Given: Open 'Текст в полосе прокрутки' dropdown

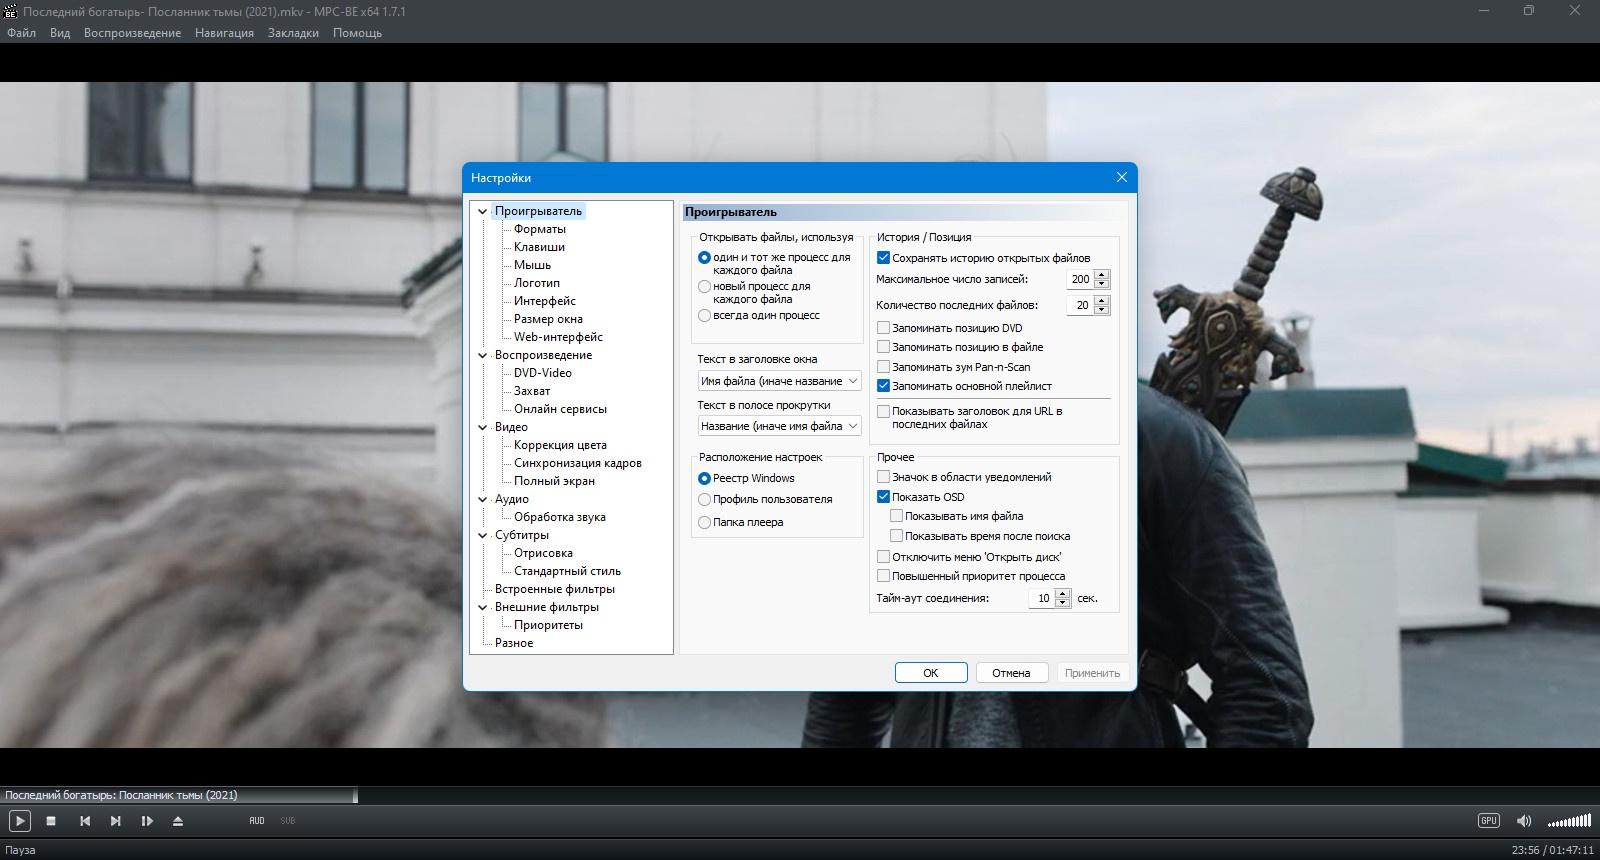Looking at the screenshot, I should pos(779,426).
